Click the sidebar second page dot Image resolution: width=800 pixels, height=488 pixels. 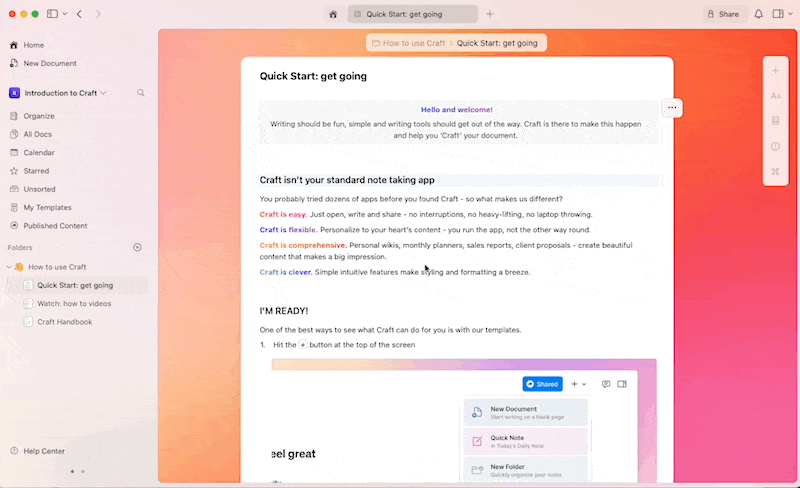coord(83,472)
